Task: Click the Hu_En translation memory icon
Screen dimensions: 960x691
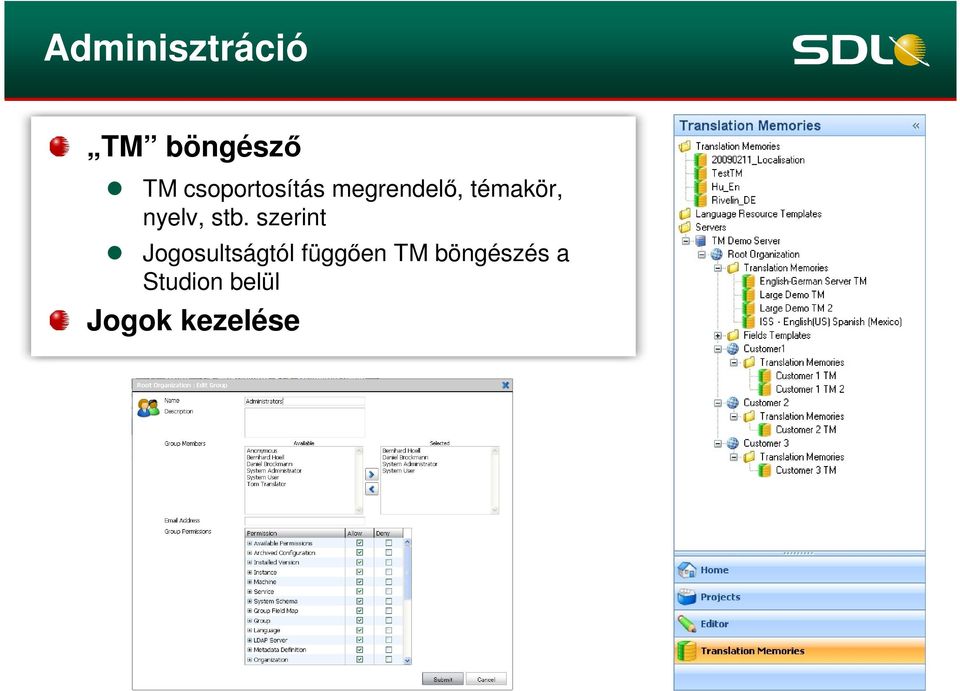Action: (x=701, y=187)
